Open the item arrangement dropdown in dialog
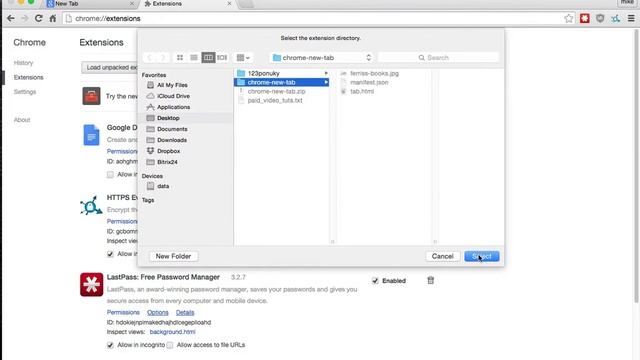The width and height of the screenshot is (640, 360). tap(243, 58)
